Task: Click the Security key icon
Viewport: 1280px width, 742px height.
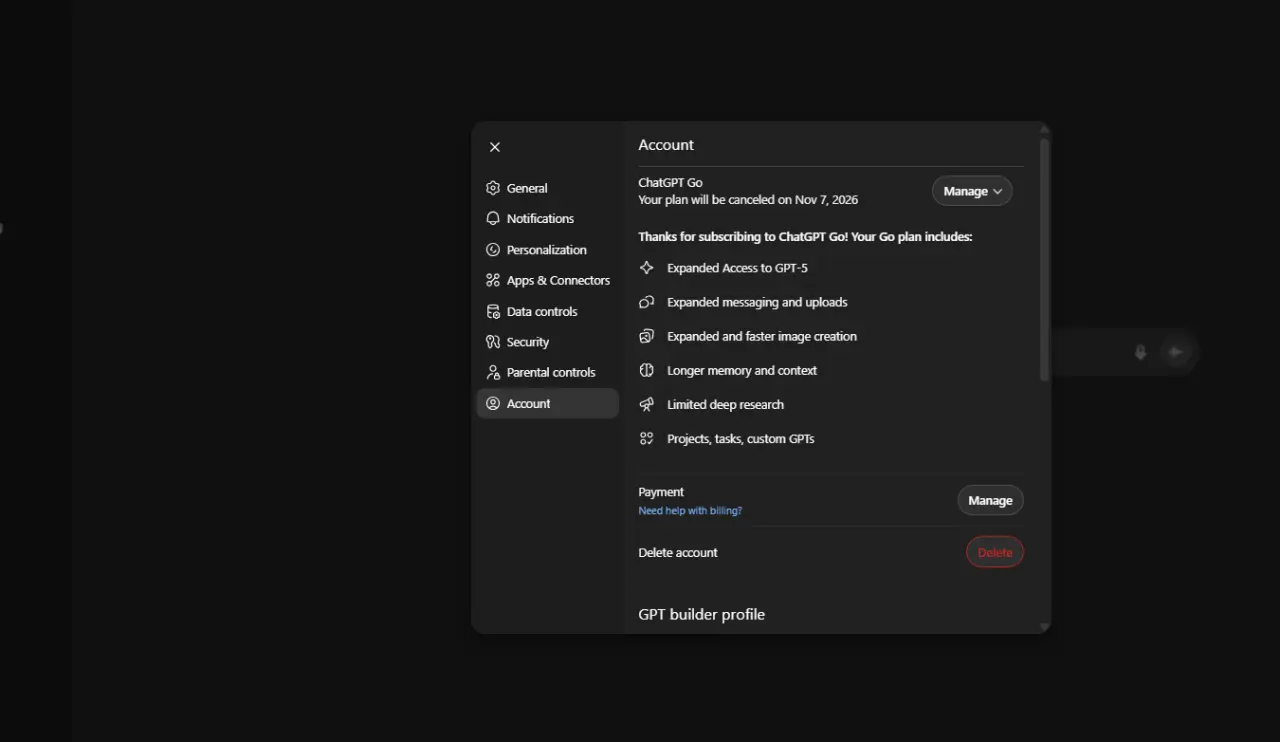Action: click(493, 342)
